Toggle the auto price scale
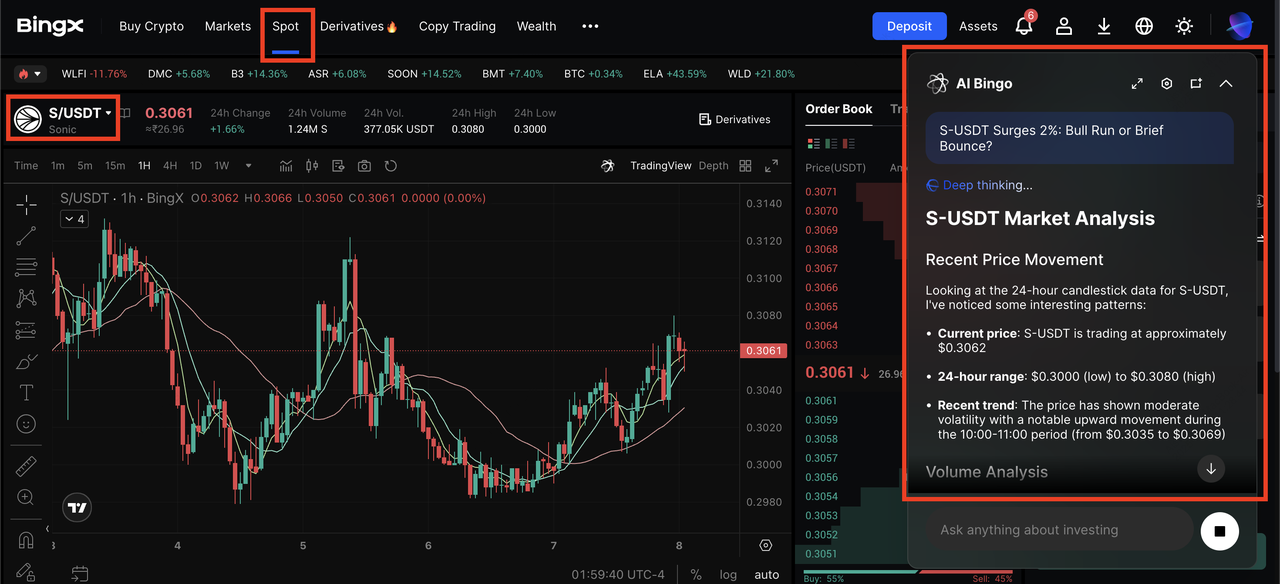Image resolution: width=1280 pixels, height=584 pixels. click(x=766, y=575)
